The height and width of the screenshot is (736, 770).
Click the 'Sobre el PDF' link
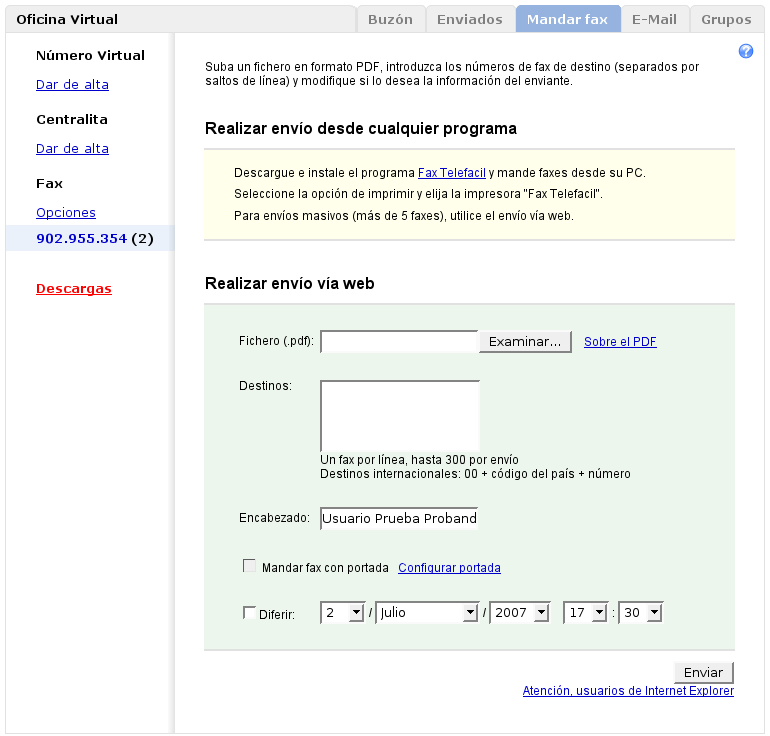pos(620,342)
